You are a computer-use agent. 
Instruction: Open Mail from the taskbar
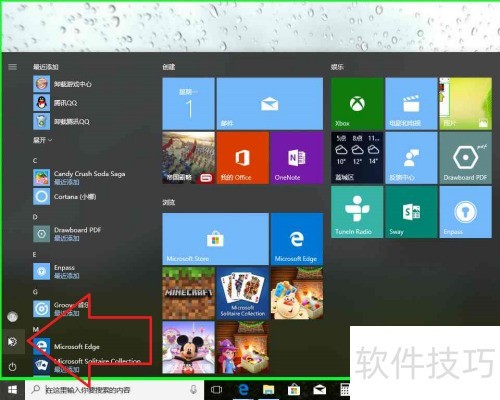(319, 390)
